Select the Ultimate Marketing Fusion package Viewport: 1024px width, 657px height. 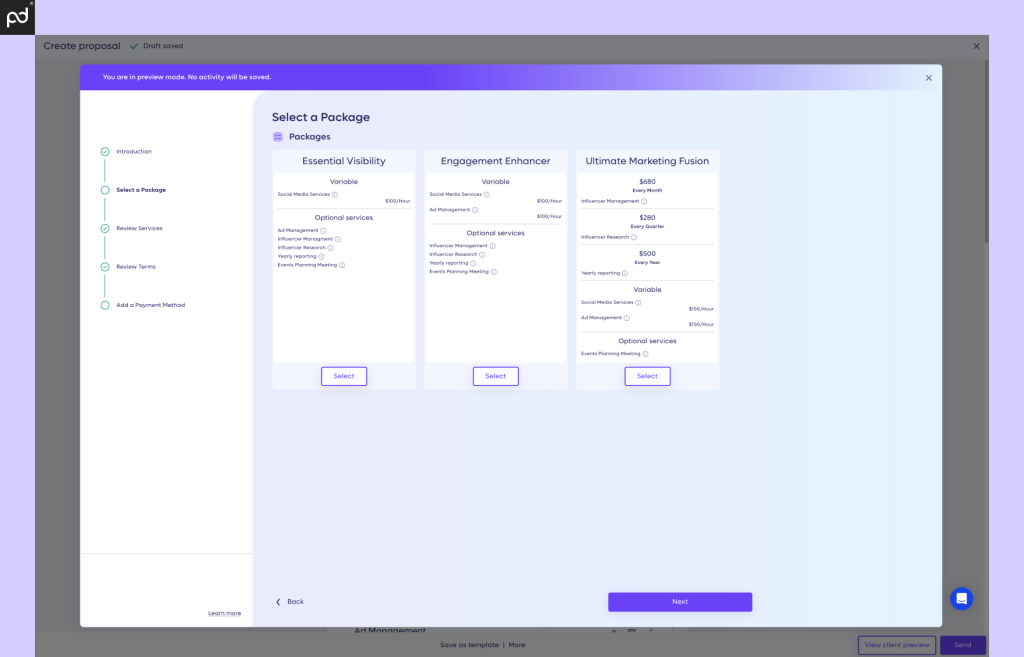point(647,376)
